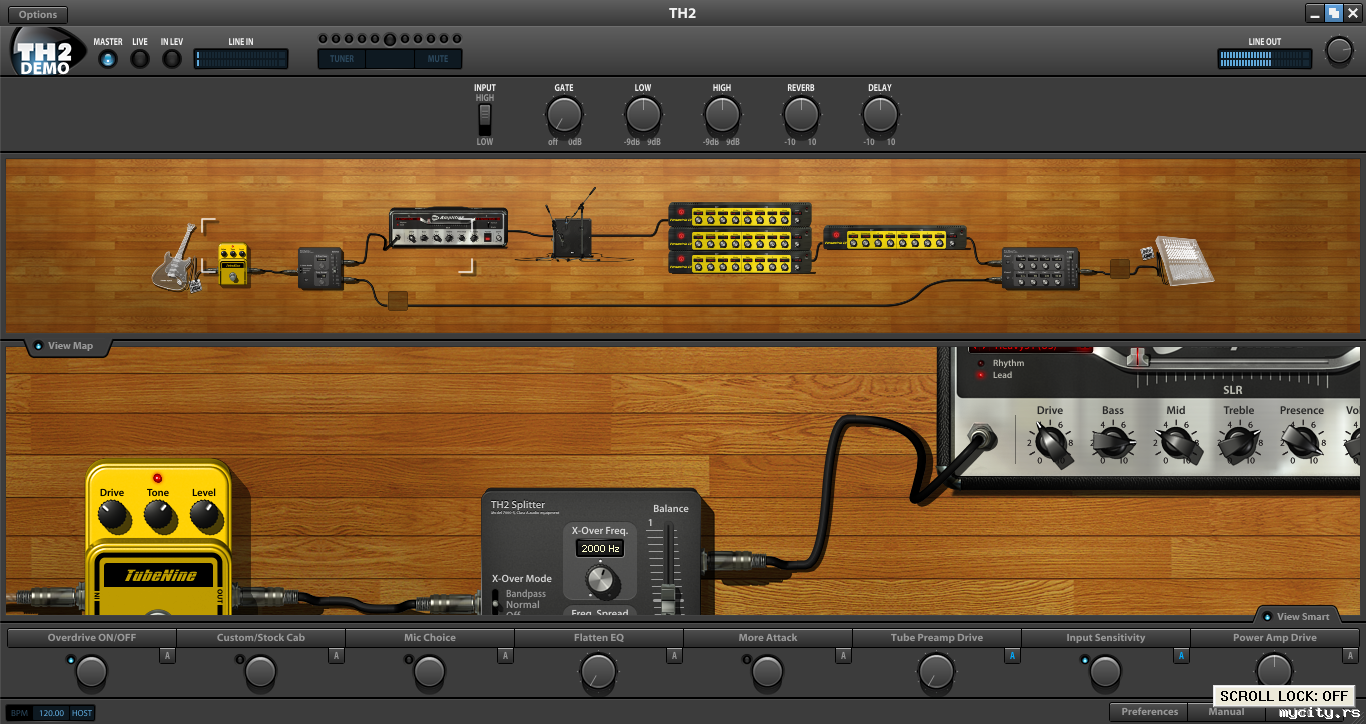Select the mixer unit in the signal chain
Image resolution: width=1366 pixels, height=724 pixels.
click(x=1041, y=269)
